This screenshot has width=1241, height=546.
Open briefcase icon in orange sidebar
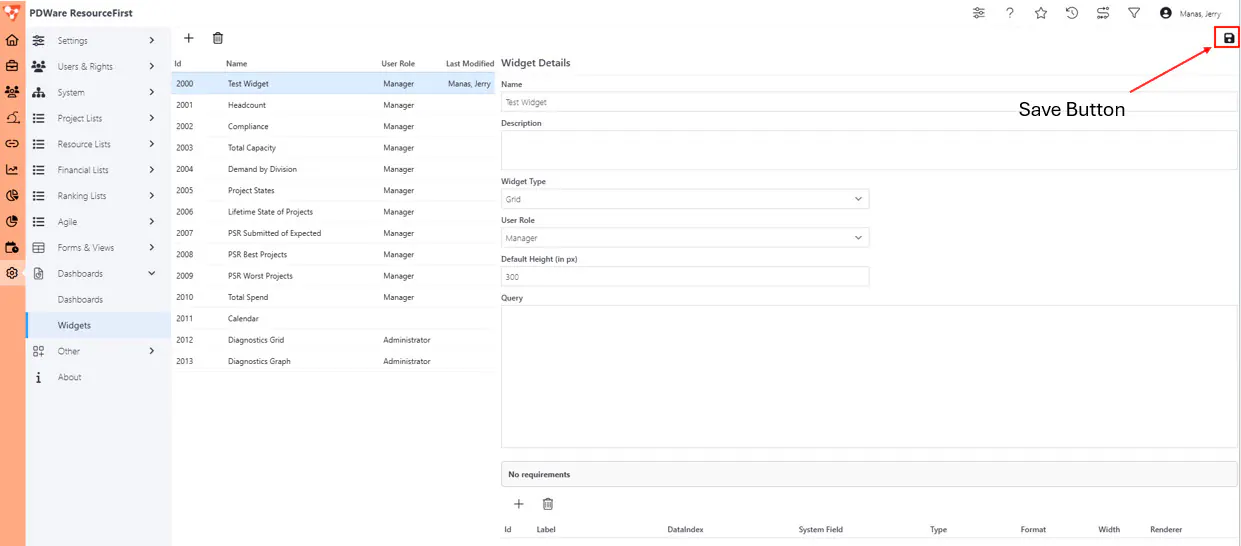point(12,66)
